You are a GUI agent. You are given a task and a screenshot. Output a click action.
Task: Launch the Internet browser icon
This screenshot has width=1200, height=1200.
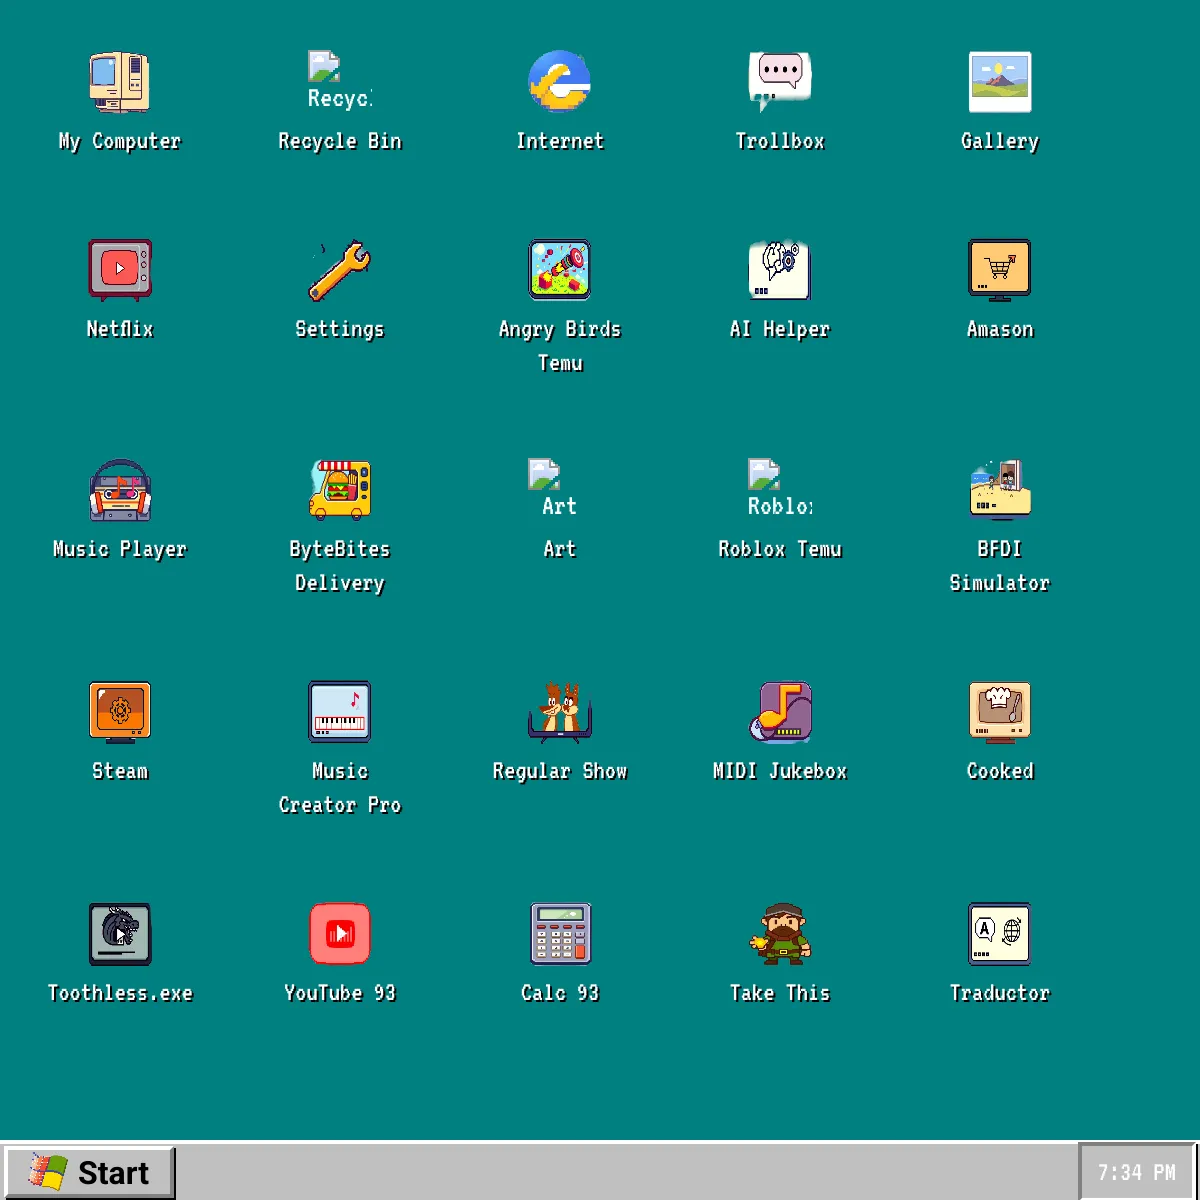tap(560, 82)
